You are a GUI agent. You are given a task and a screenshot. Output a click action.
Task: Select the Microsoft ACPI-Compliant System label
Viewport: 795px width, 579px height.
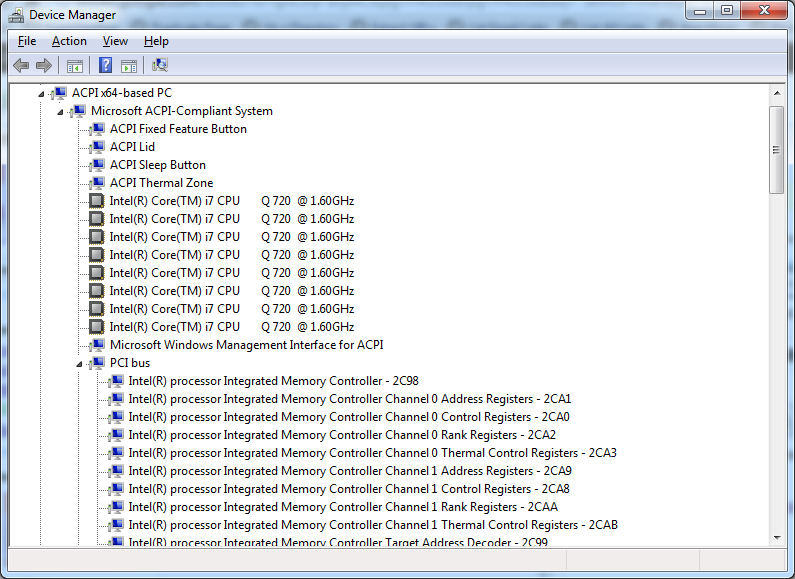(x=182, y=111)
